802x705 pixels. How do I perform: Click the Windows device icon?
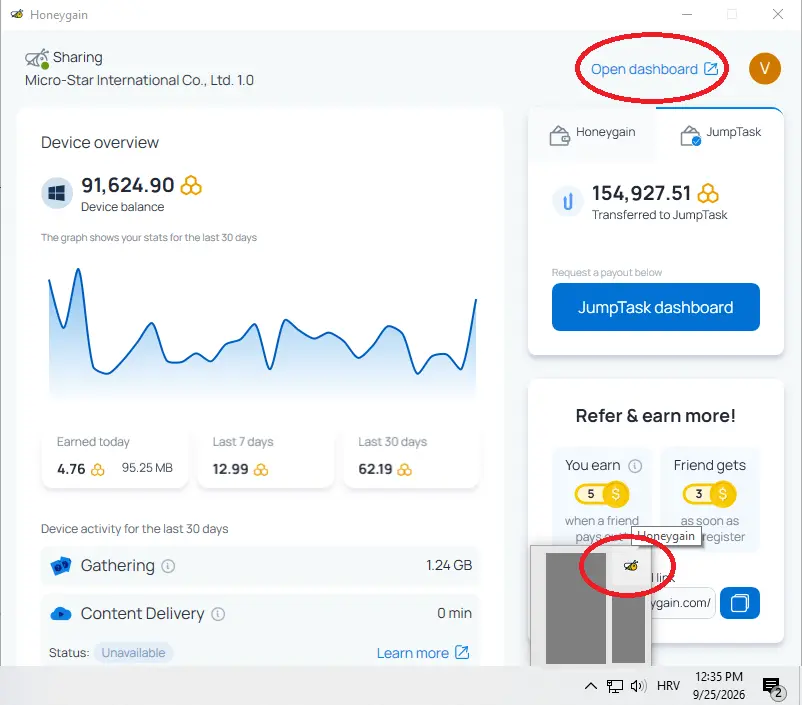pyautogui.click(x=56, y=193)
